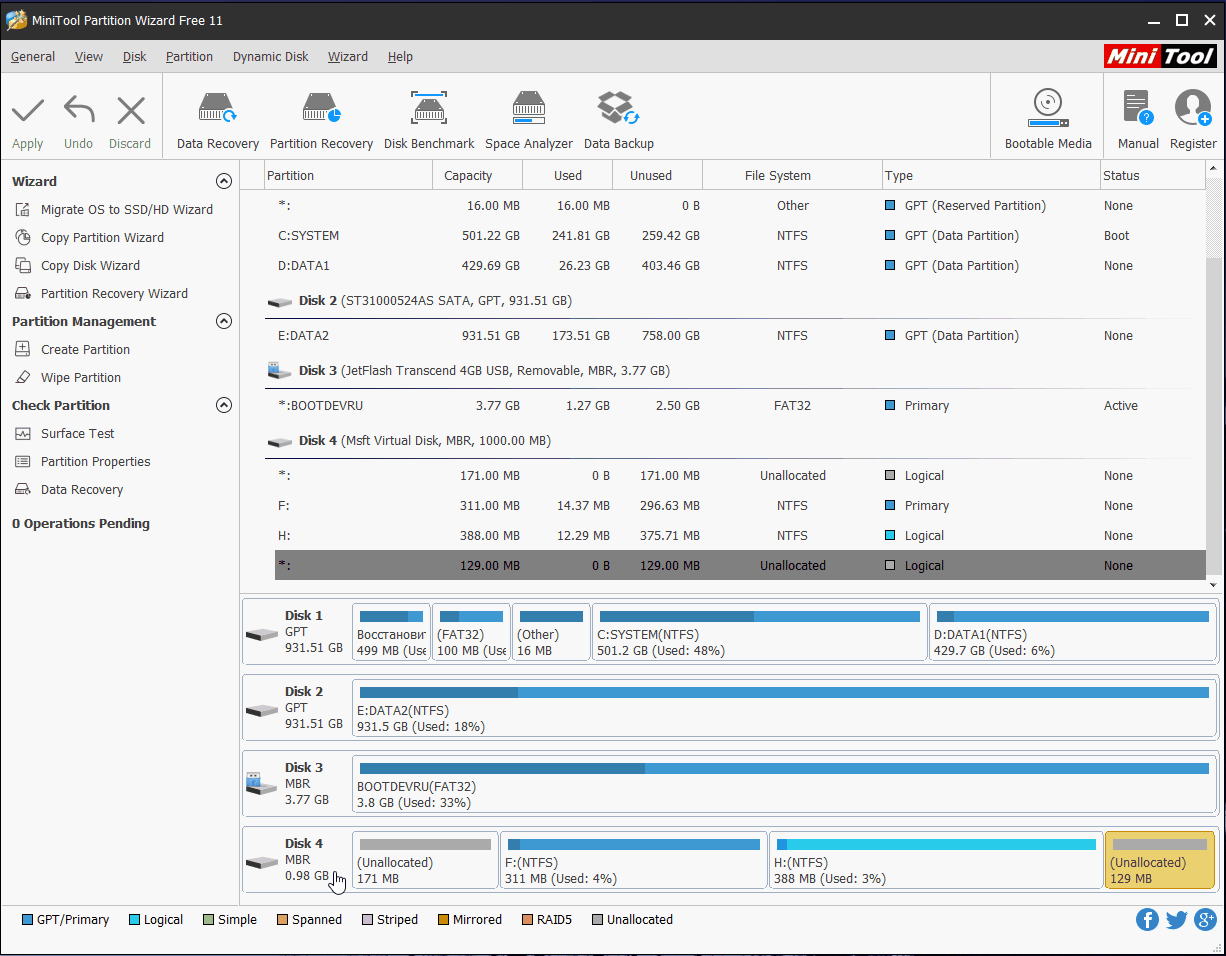Image resolution: width=1226 pixels, height=956 pixels.
Task: Open MiniTool Facebook page icon
Action: pos(1147,920)
